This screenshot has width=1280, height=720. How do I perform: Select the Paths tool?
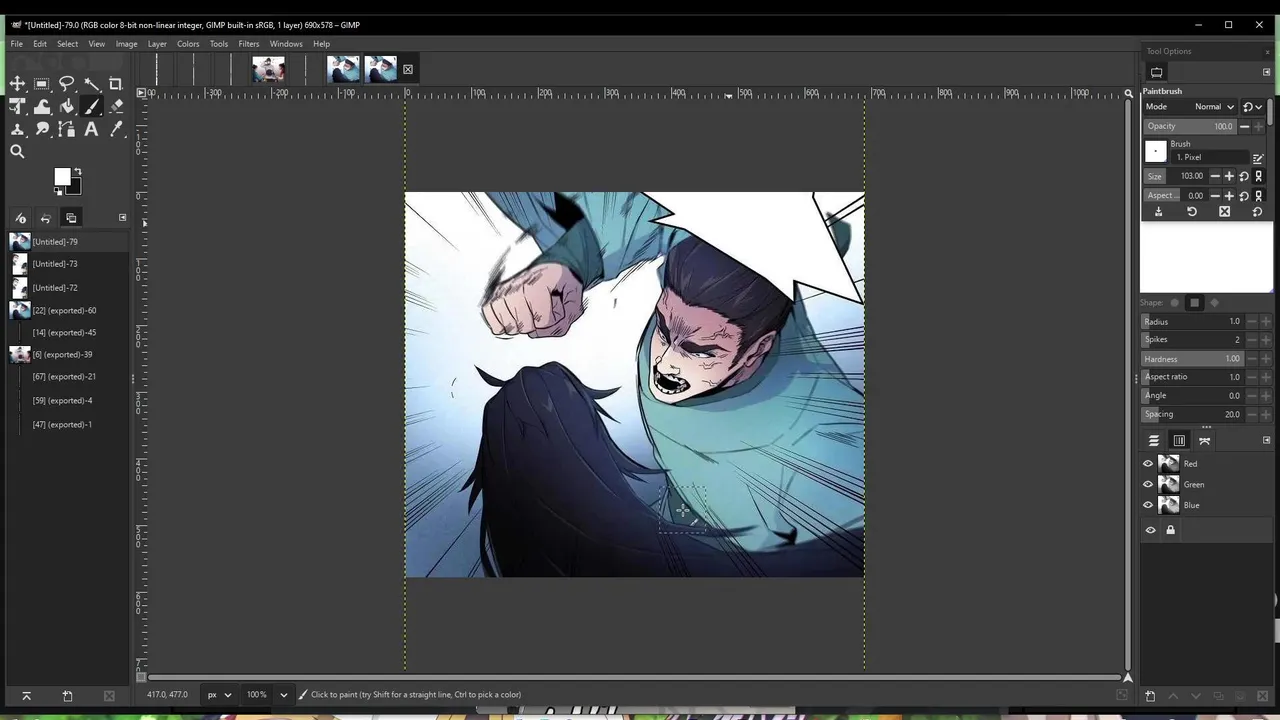(x=67, y=129)
